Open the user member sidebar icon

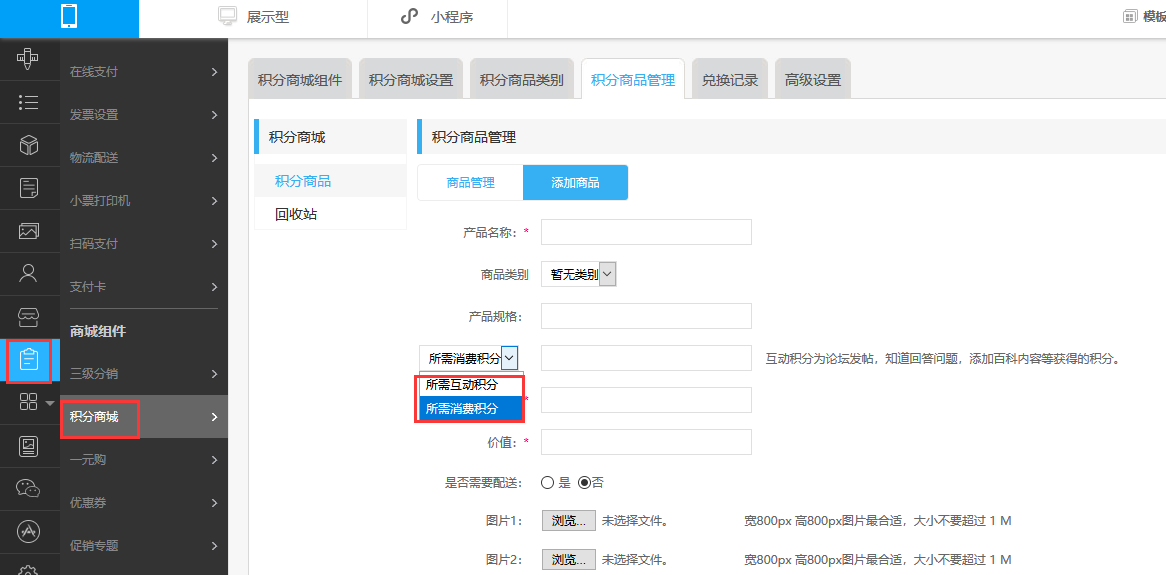(x=28, y=274)
